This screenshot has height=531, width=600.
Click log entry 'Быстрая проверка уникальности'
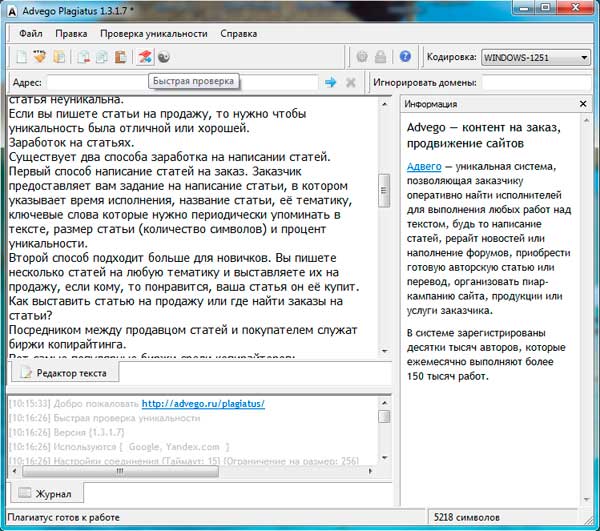coord(127,418)
